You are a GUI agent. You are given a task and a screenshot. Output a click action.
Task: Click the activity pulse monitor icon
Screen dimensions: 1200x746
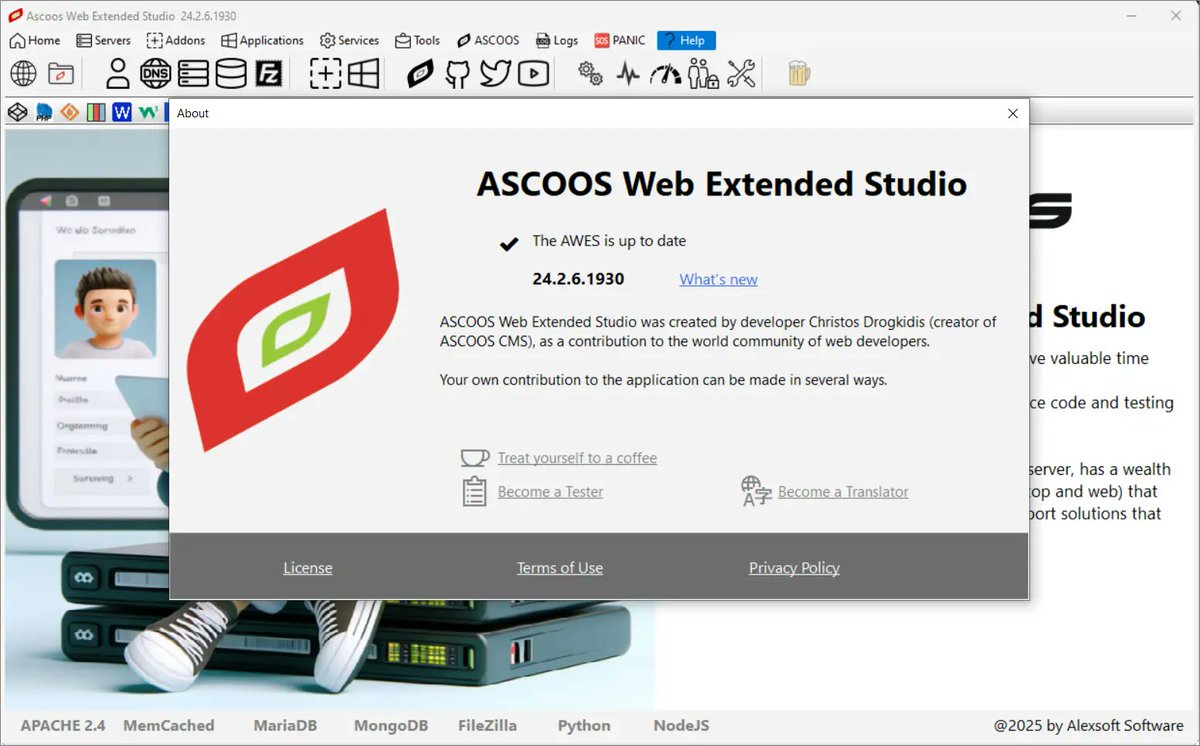pyautogui.click(x=627, y=73)
